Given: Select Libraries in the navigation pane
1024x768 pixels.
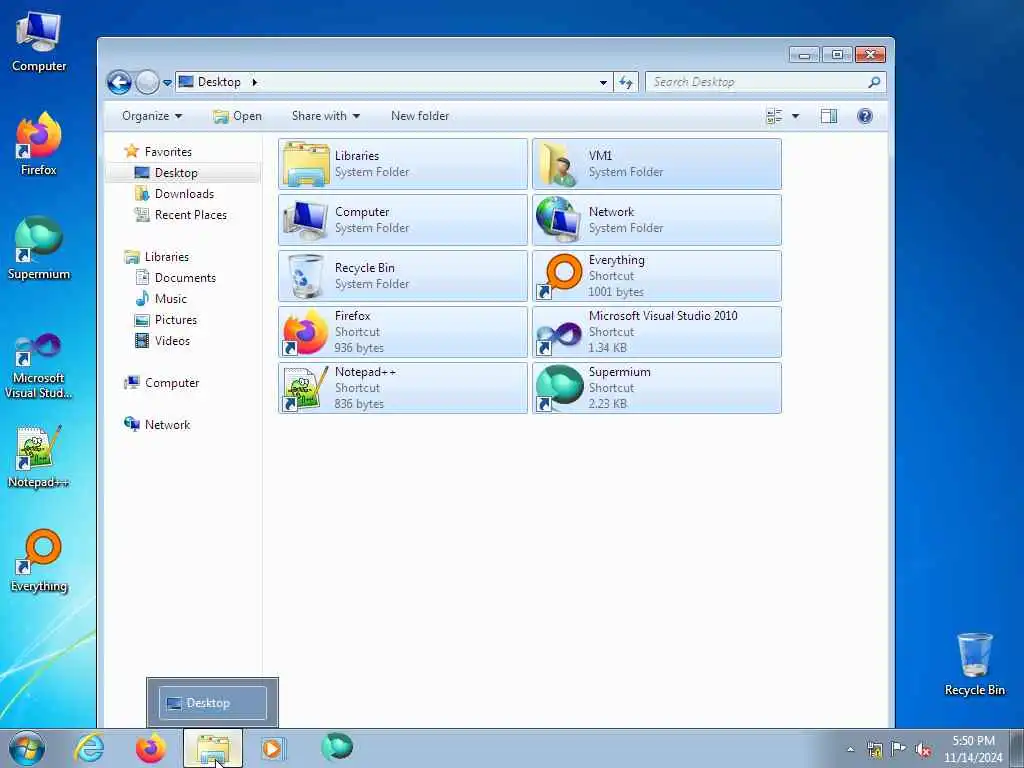Looking at the screenshot, I should click(167, 257).
